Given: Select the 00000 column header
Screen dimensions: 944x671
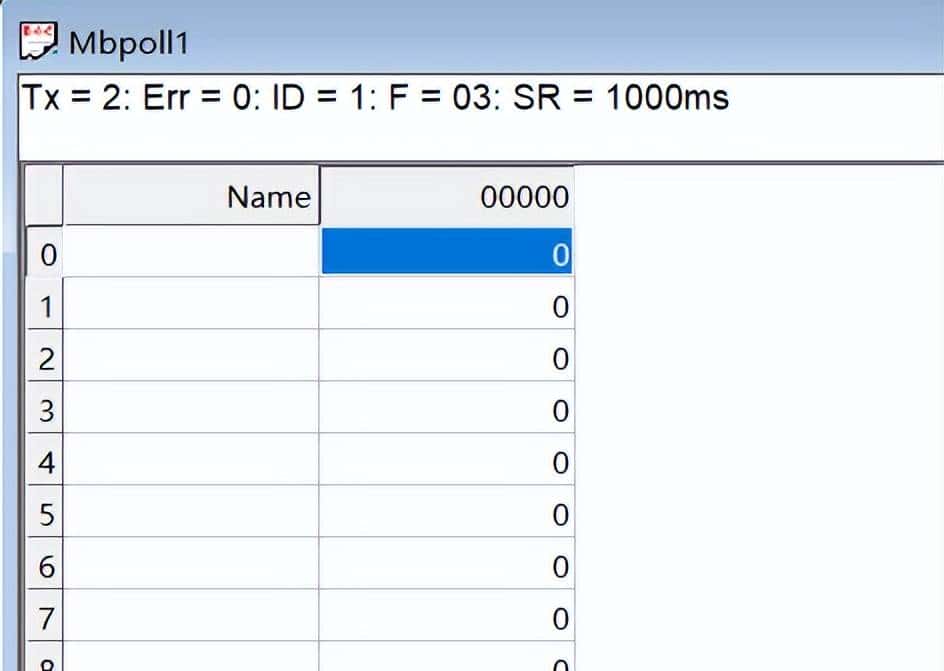Looking at the screenshot, I should 445,196.
